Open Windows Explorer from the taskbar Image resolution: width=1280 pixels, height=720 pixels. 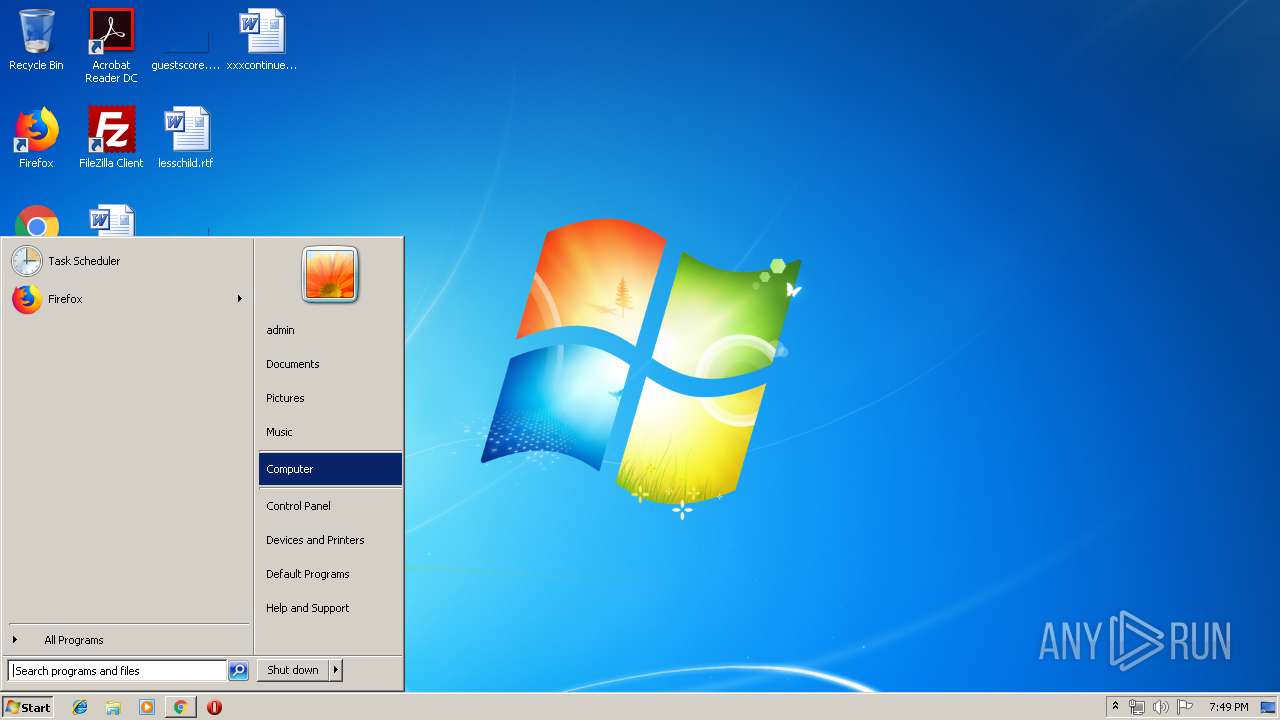click(x=113, y=707)
